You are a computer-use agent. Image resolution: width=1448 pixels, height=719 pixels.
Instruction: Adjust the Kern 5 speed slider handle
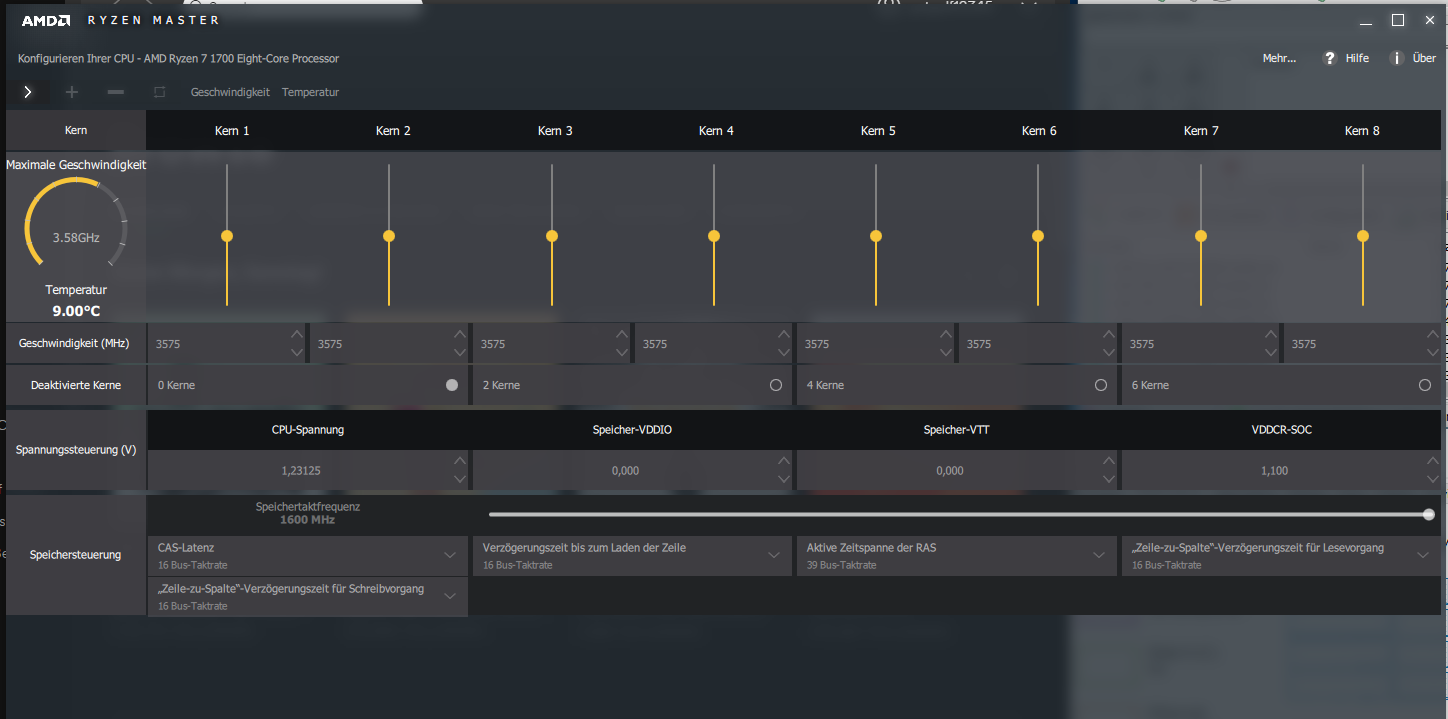pos(876,236)
